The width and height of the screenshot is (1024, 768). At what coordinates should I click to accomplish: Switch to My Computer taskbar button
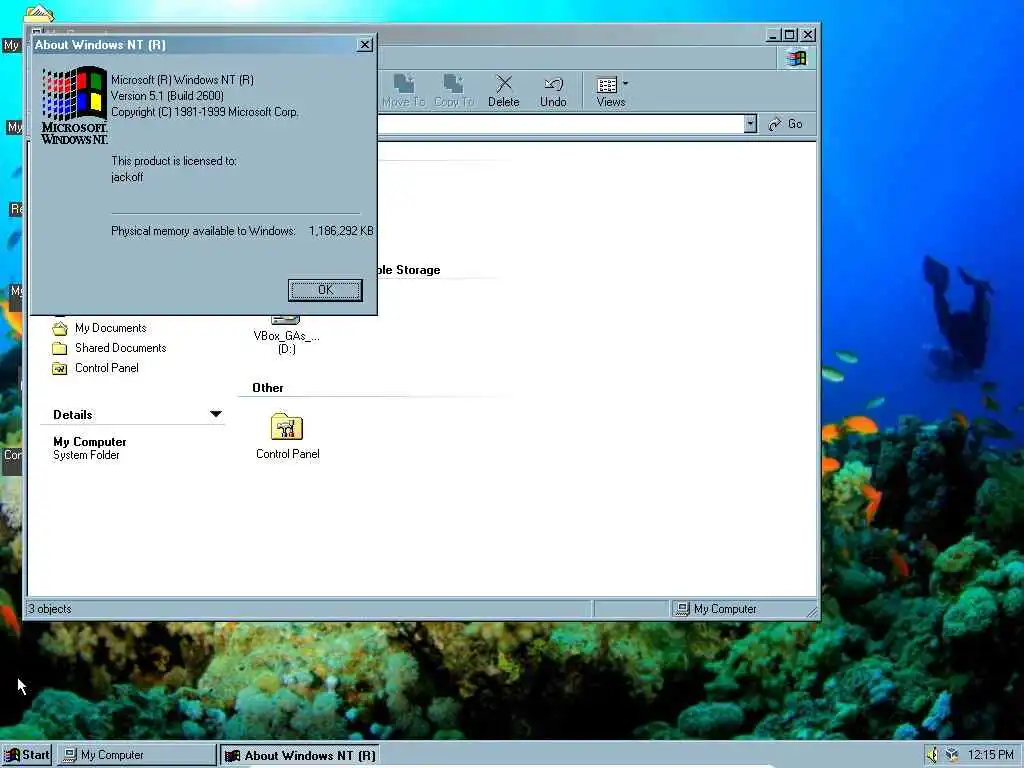pos(136,755)
